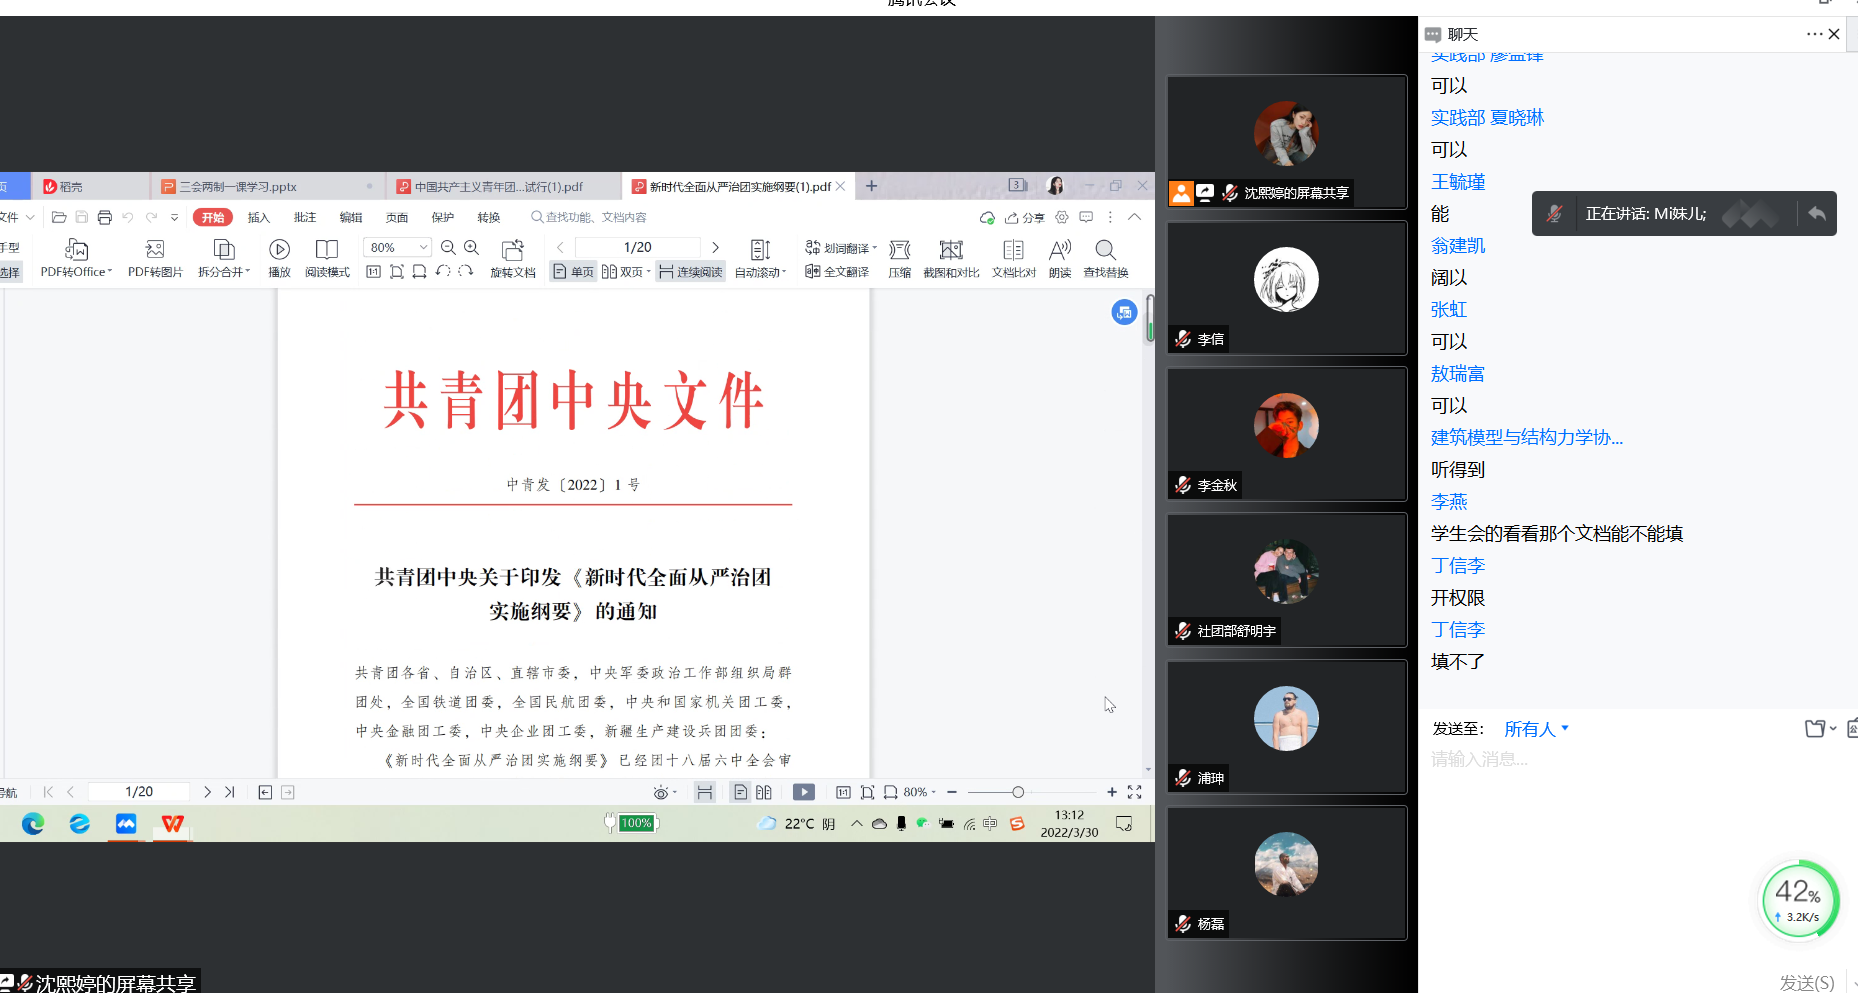Image resolution: width=1858 pixels, height=993 pixels.
Task: Open the 插入 ribbon menu
Action: click(x=259, y=217)
